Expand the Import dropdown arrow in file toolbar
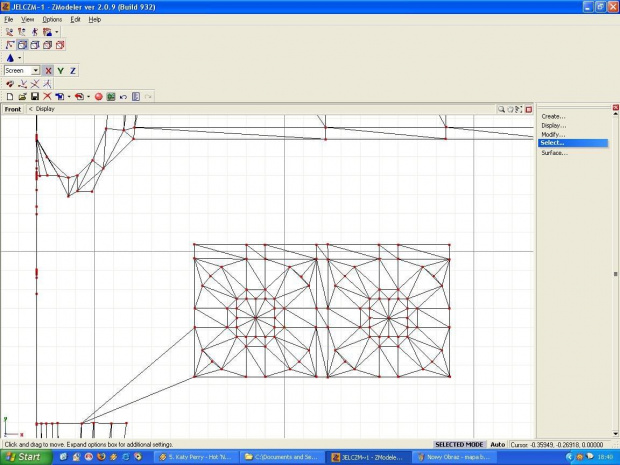 (x=68, y=97)
